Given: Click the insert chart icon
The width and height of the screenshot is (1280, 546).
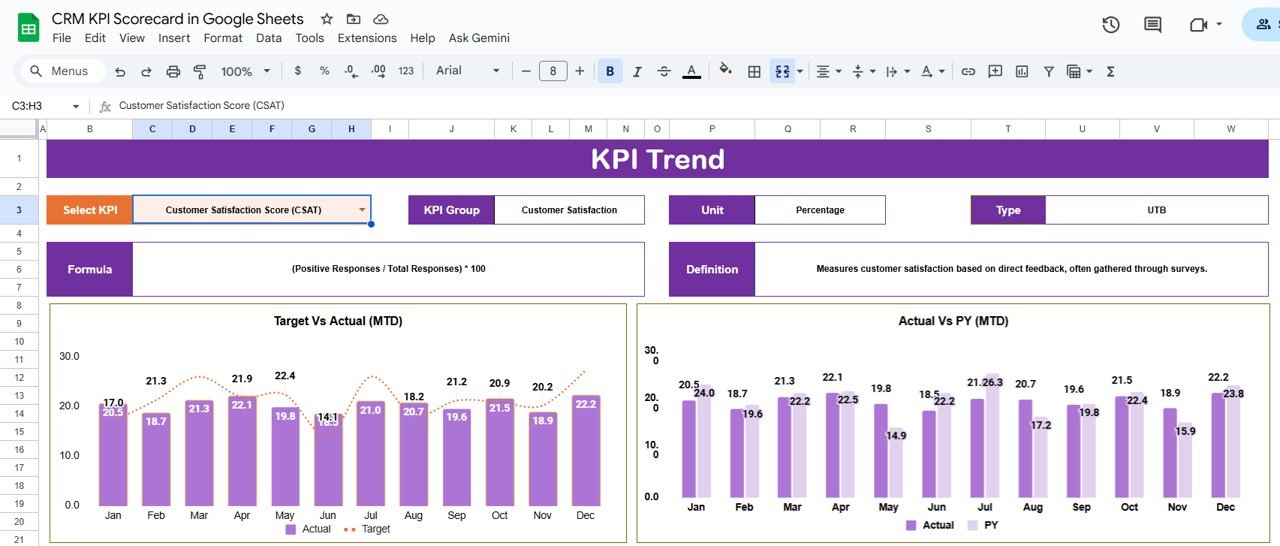Looking at the screenshot, I should (1021, 71).
